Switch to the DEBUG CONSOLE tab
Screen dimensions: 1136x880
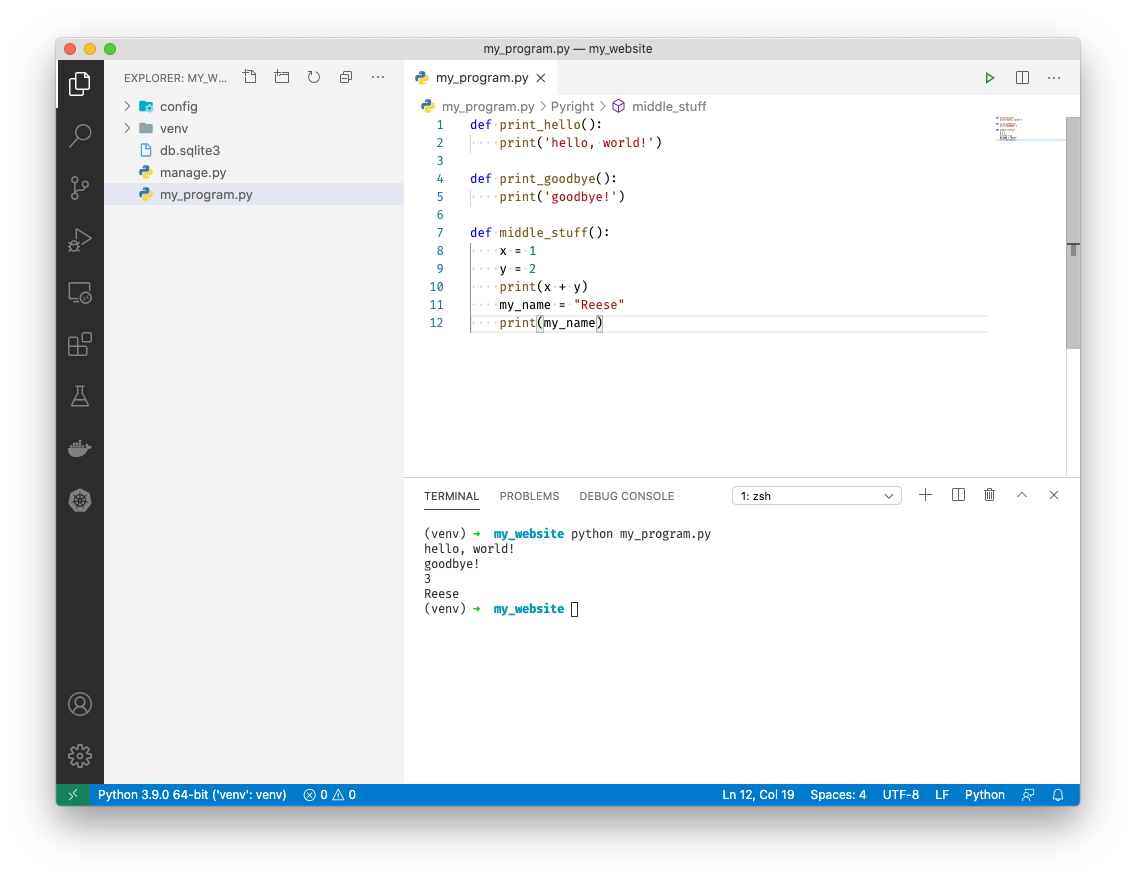[626, 496]
